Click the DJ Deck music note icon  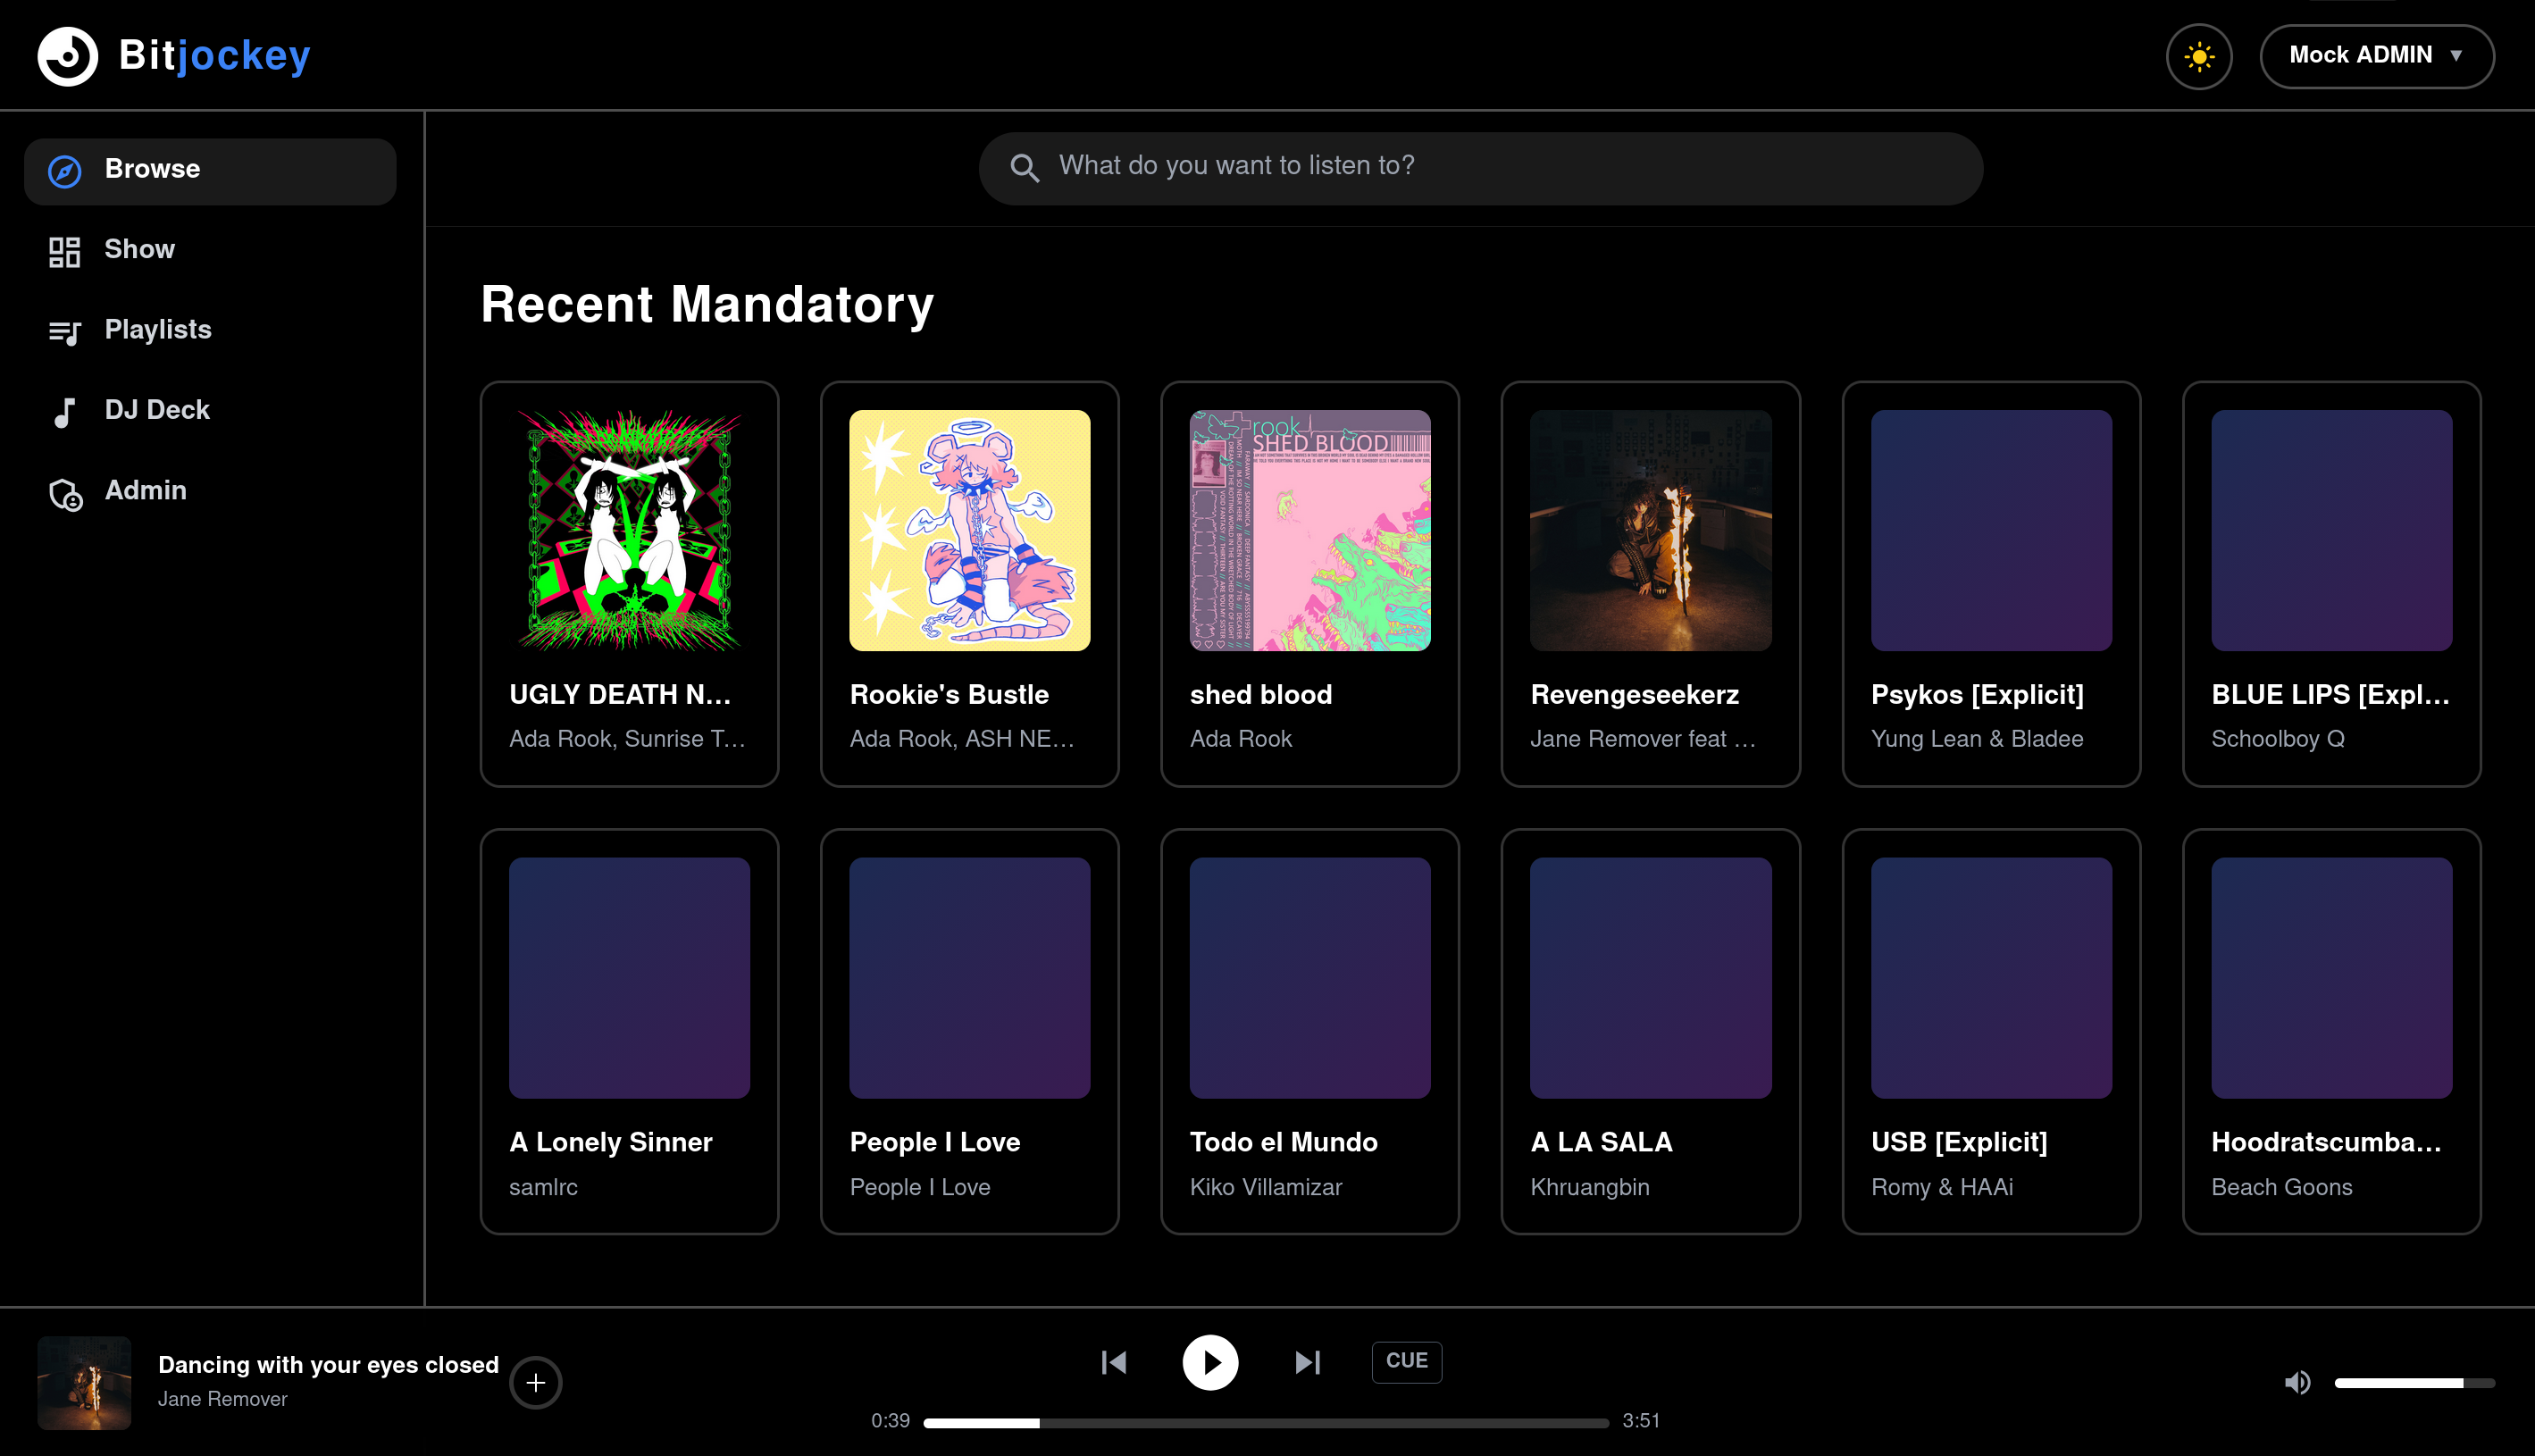point(64,412)
